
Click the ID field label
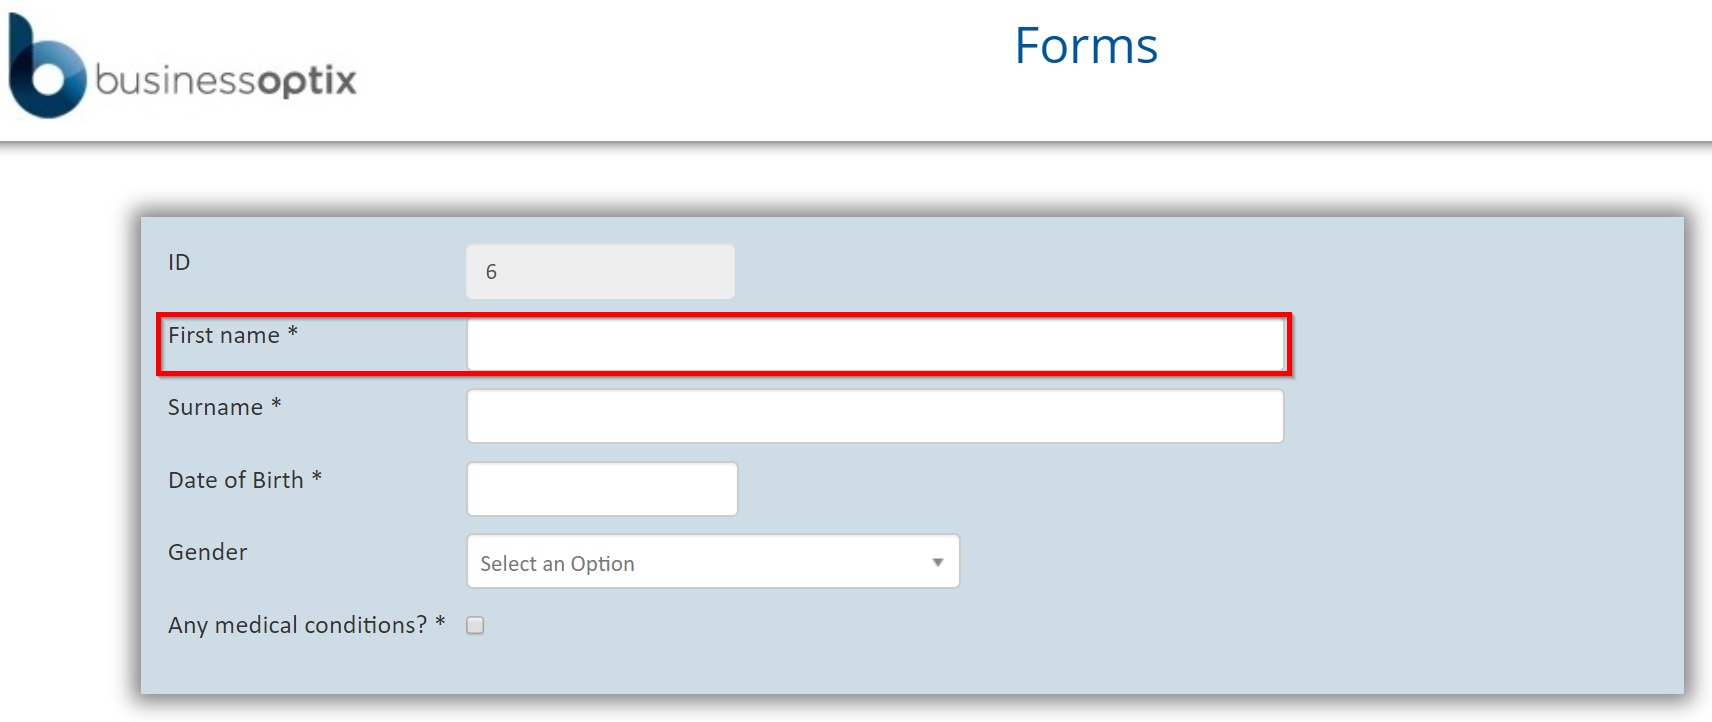point(179,262)
